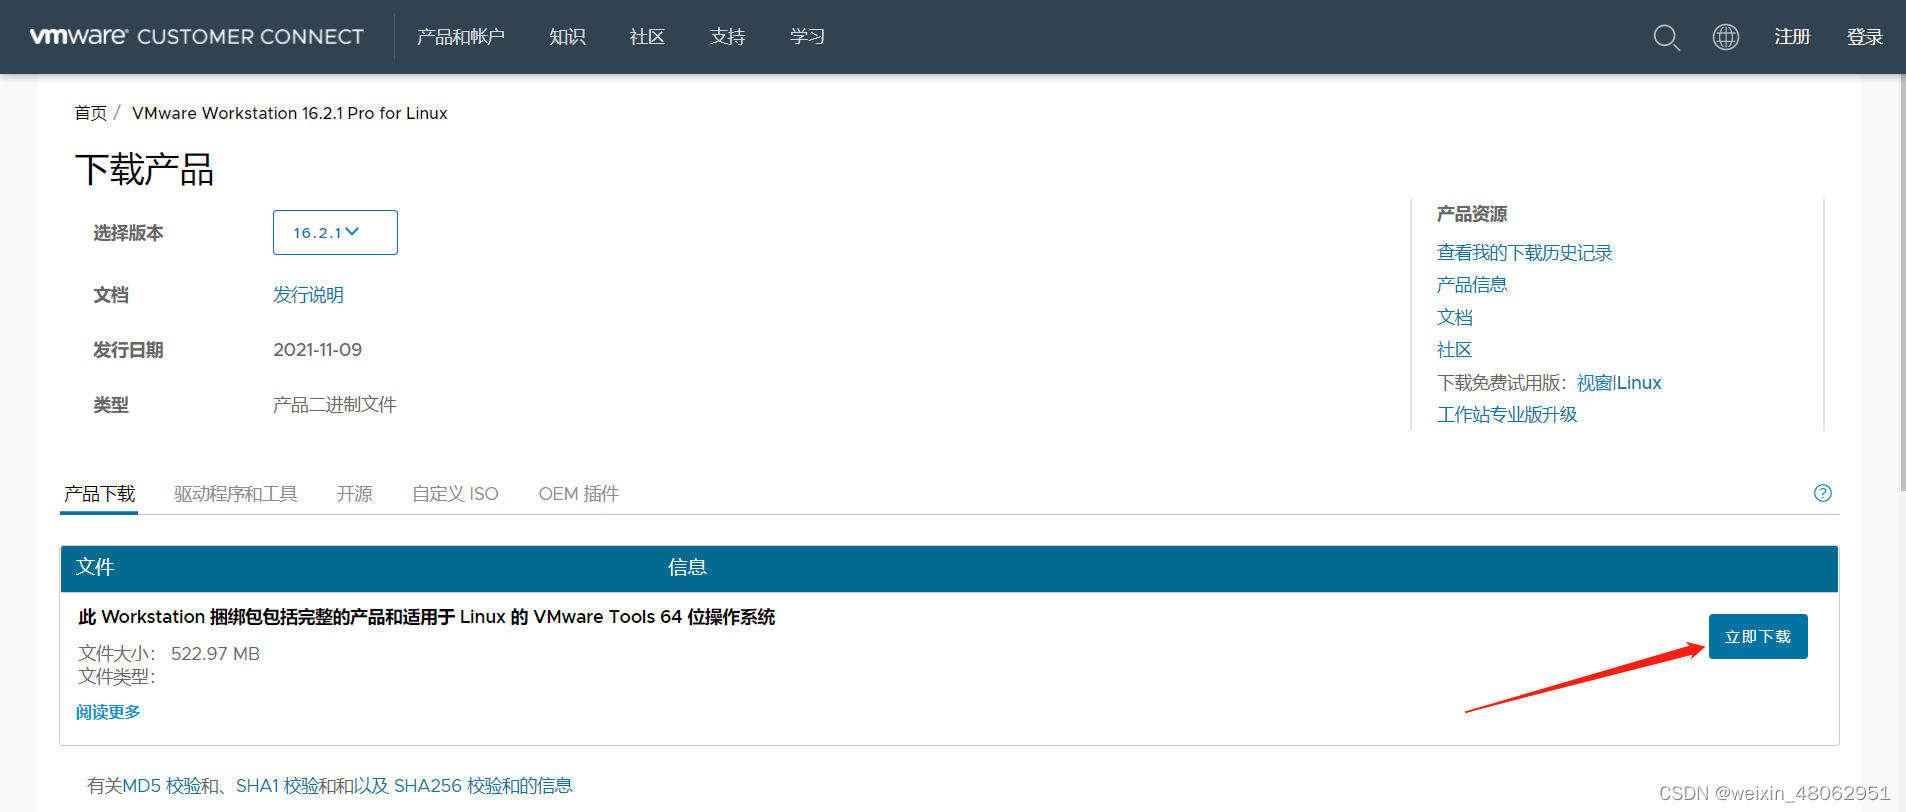Click VMware Workstation 16.2.1 Pro for Linux breadcrumb

[x=290, y=113]
